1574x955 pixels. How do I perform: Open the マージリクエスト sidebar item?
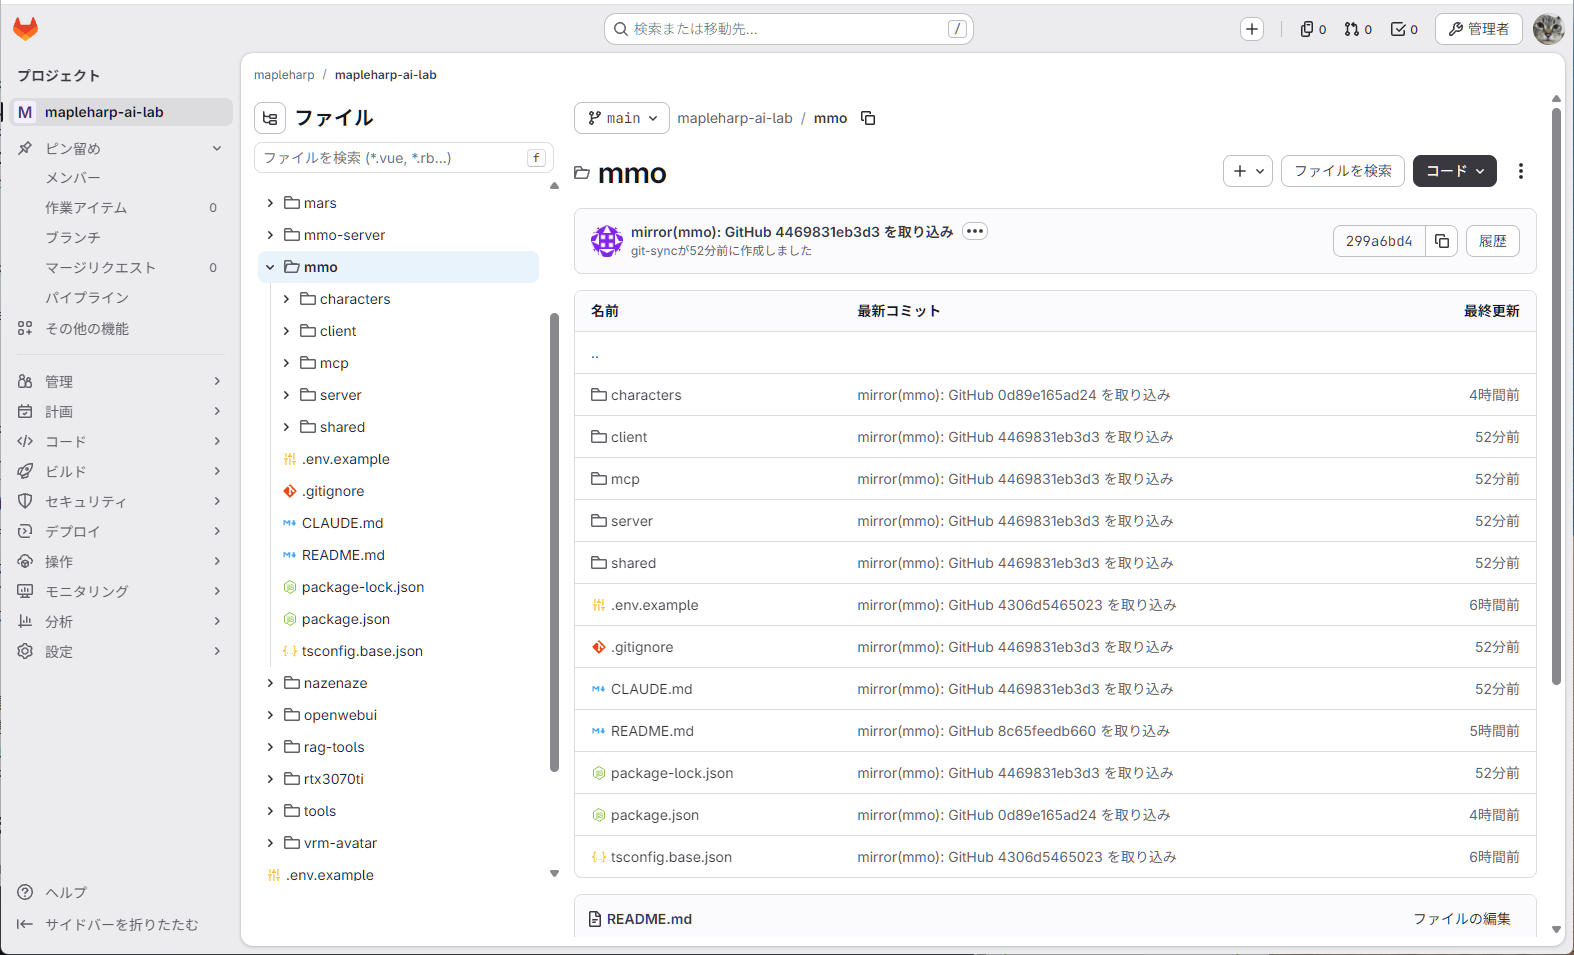tap(120, 268)
